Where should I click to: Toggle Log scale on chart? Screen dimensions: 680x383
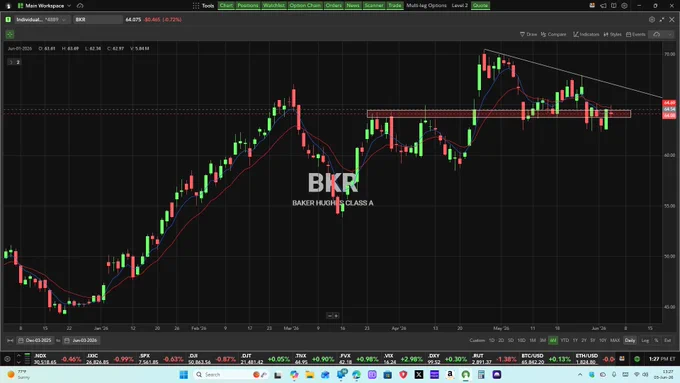(x=645, y=340)
